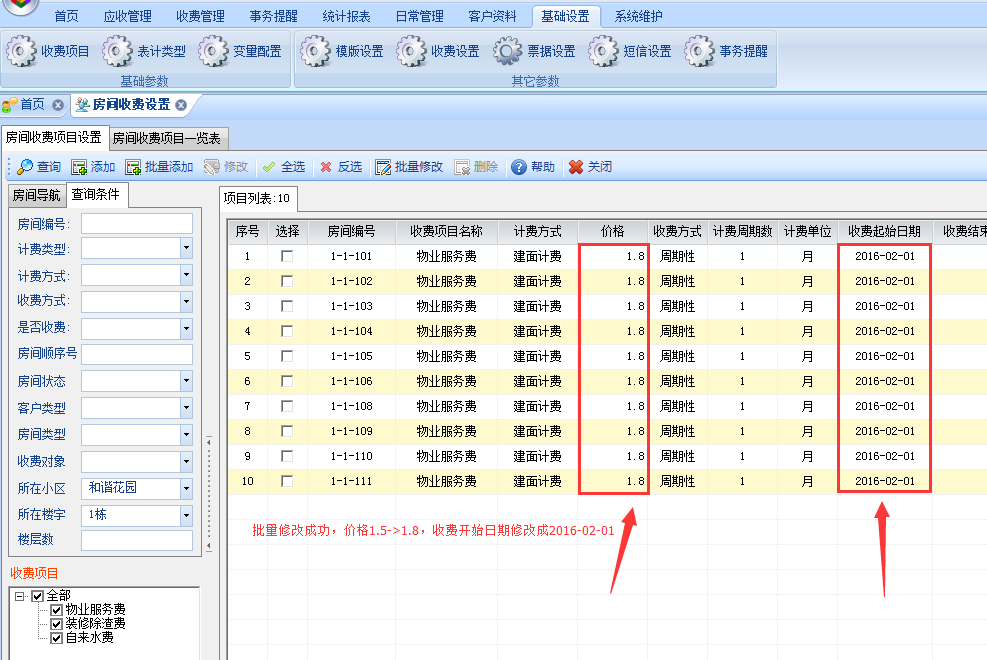The width and height of the screenshot is (987, 660).
Task: Open the 收费设置 gear icon
Action: 411,51
